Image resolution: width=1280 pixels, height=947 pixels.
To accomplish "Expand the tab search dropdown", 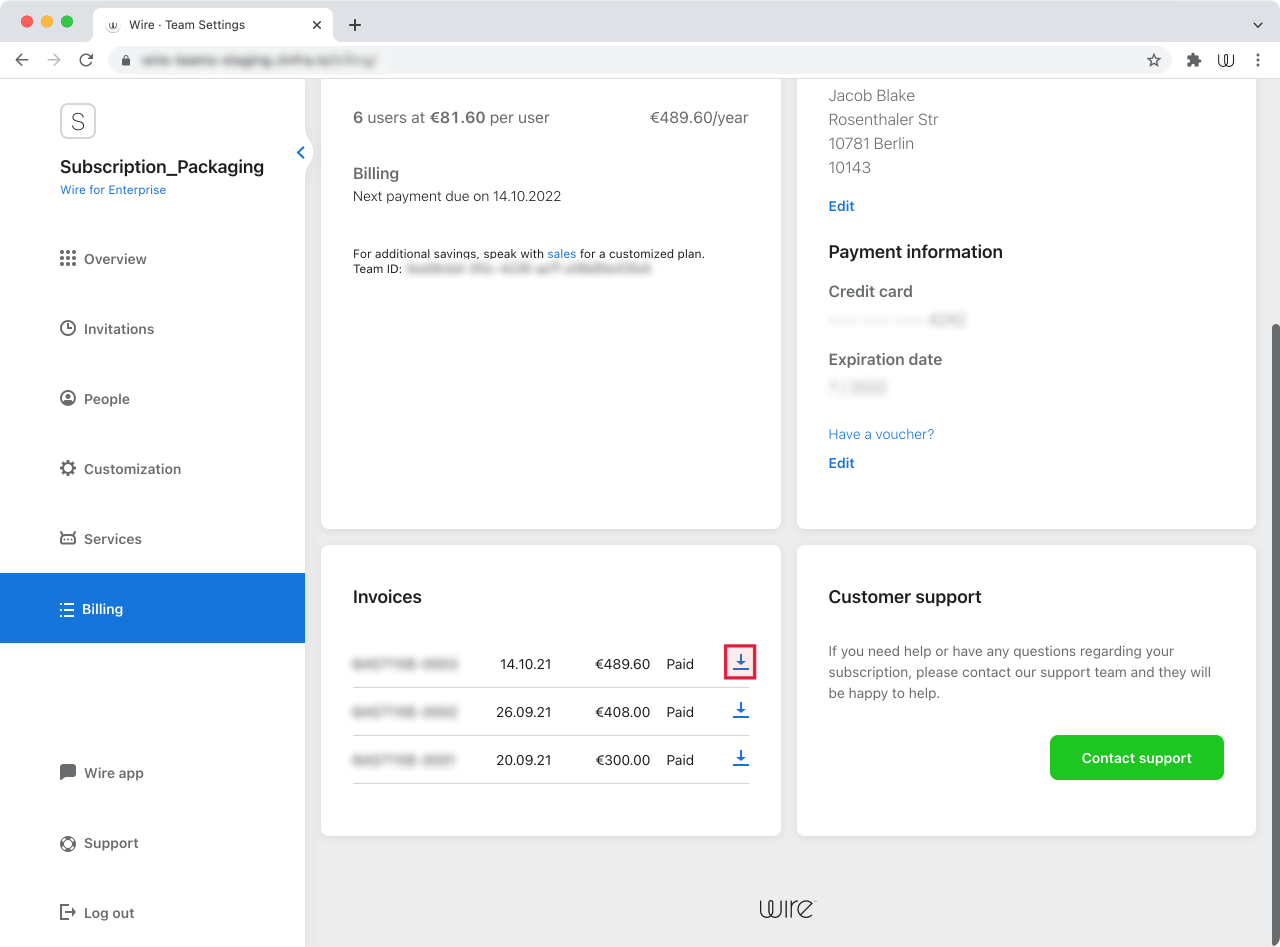I will (1258, 25).
